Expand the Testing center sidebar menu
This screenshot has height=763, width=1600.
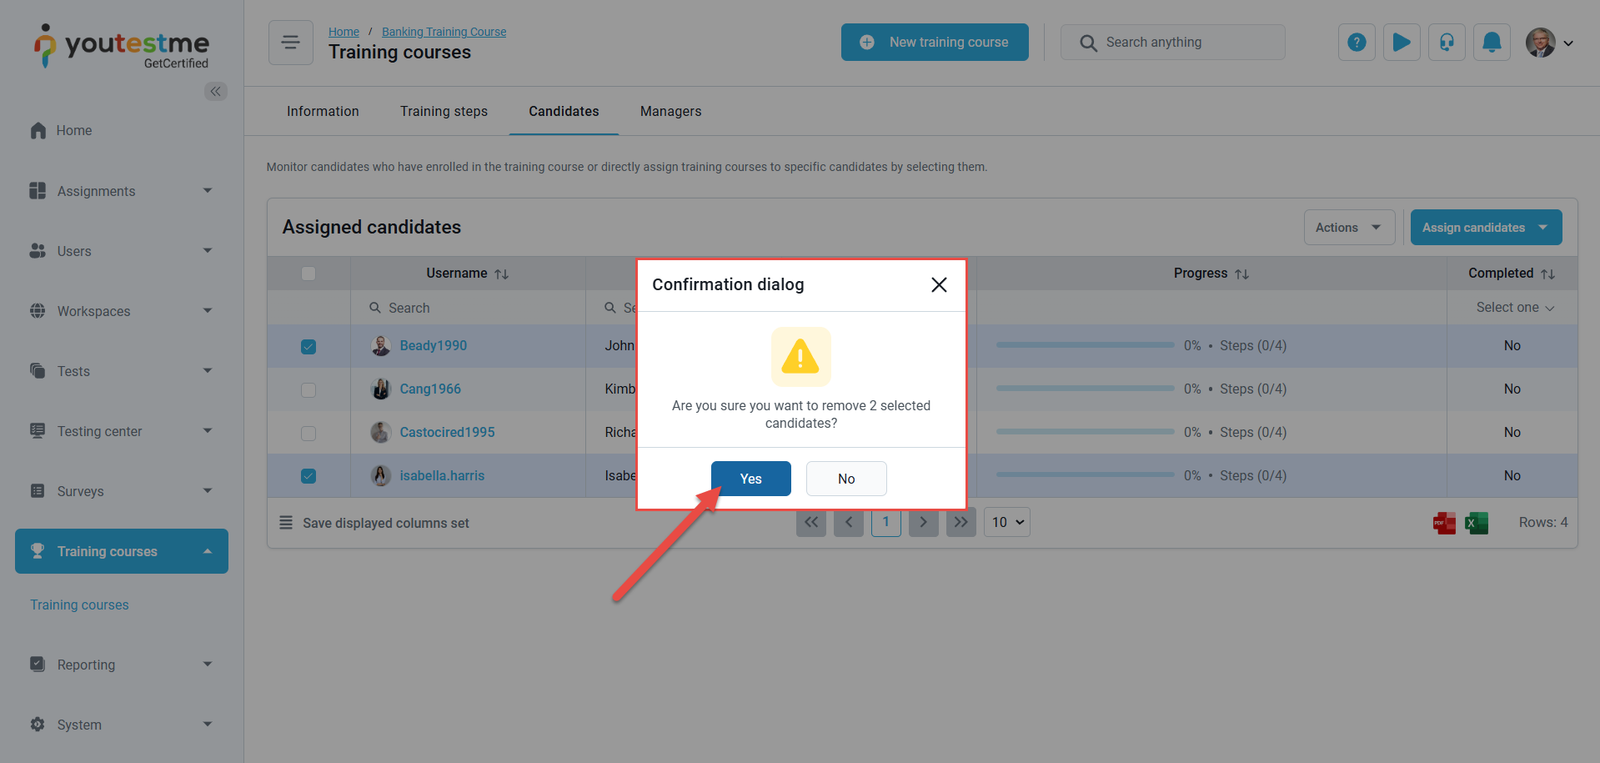(208, 430)
